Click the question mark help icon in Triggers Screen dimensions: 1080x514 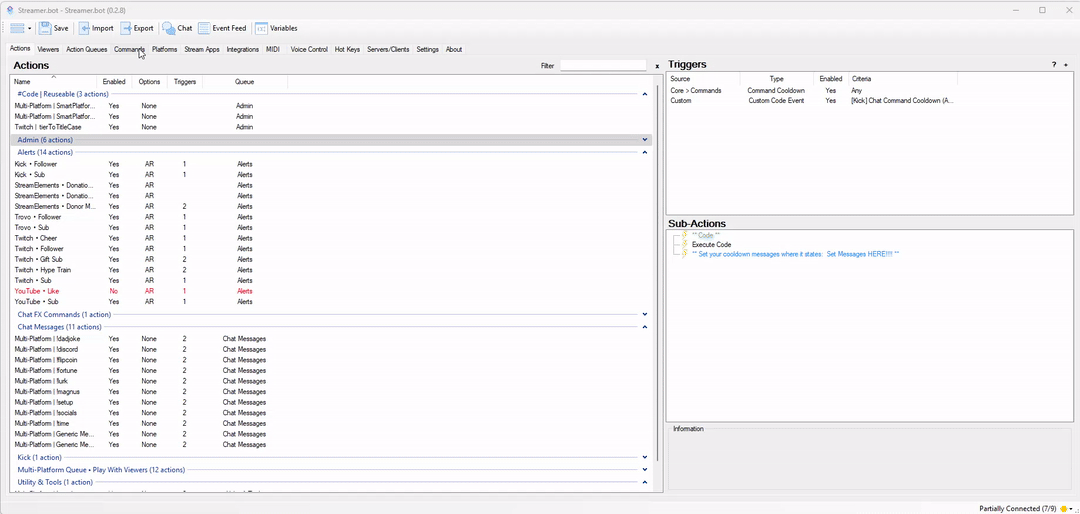pos(1053,65)
